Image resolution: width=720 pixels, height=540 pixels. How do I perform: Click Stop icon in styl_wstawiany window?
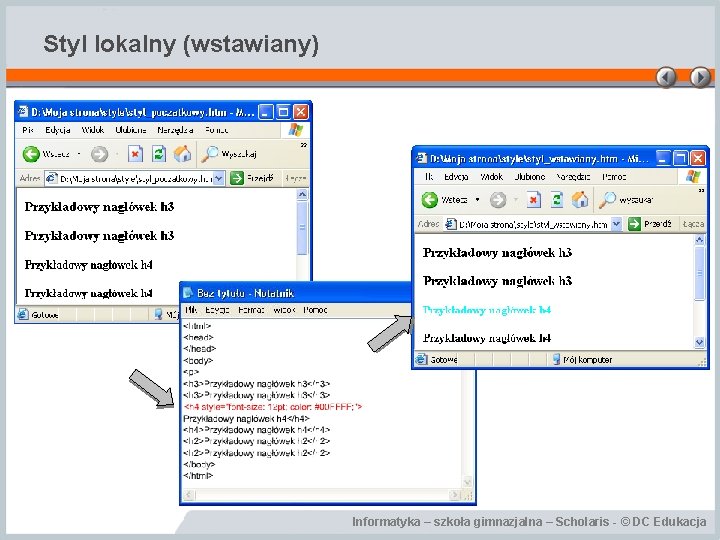pyautogui.click(x=533, y=200)
